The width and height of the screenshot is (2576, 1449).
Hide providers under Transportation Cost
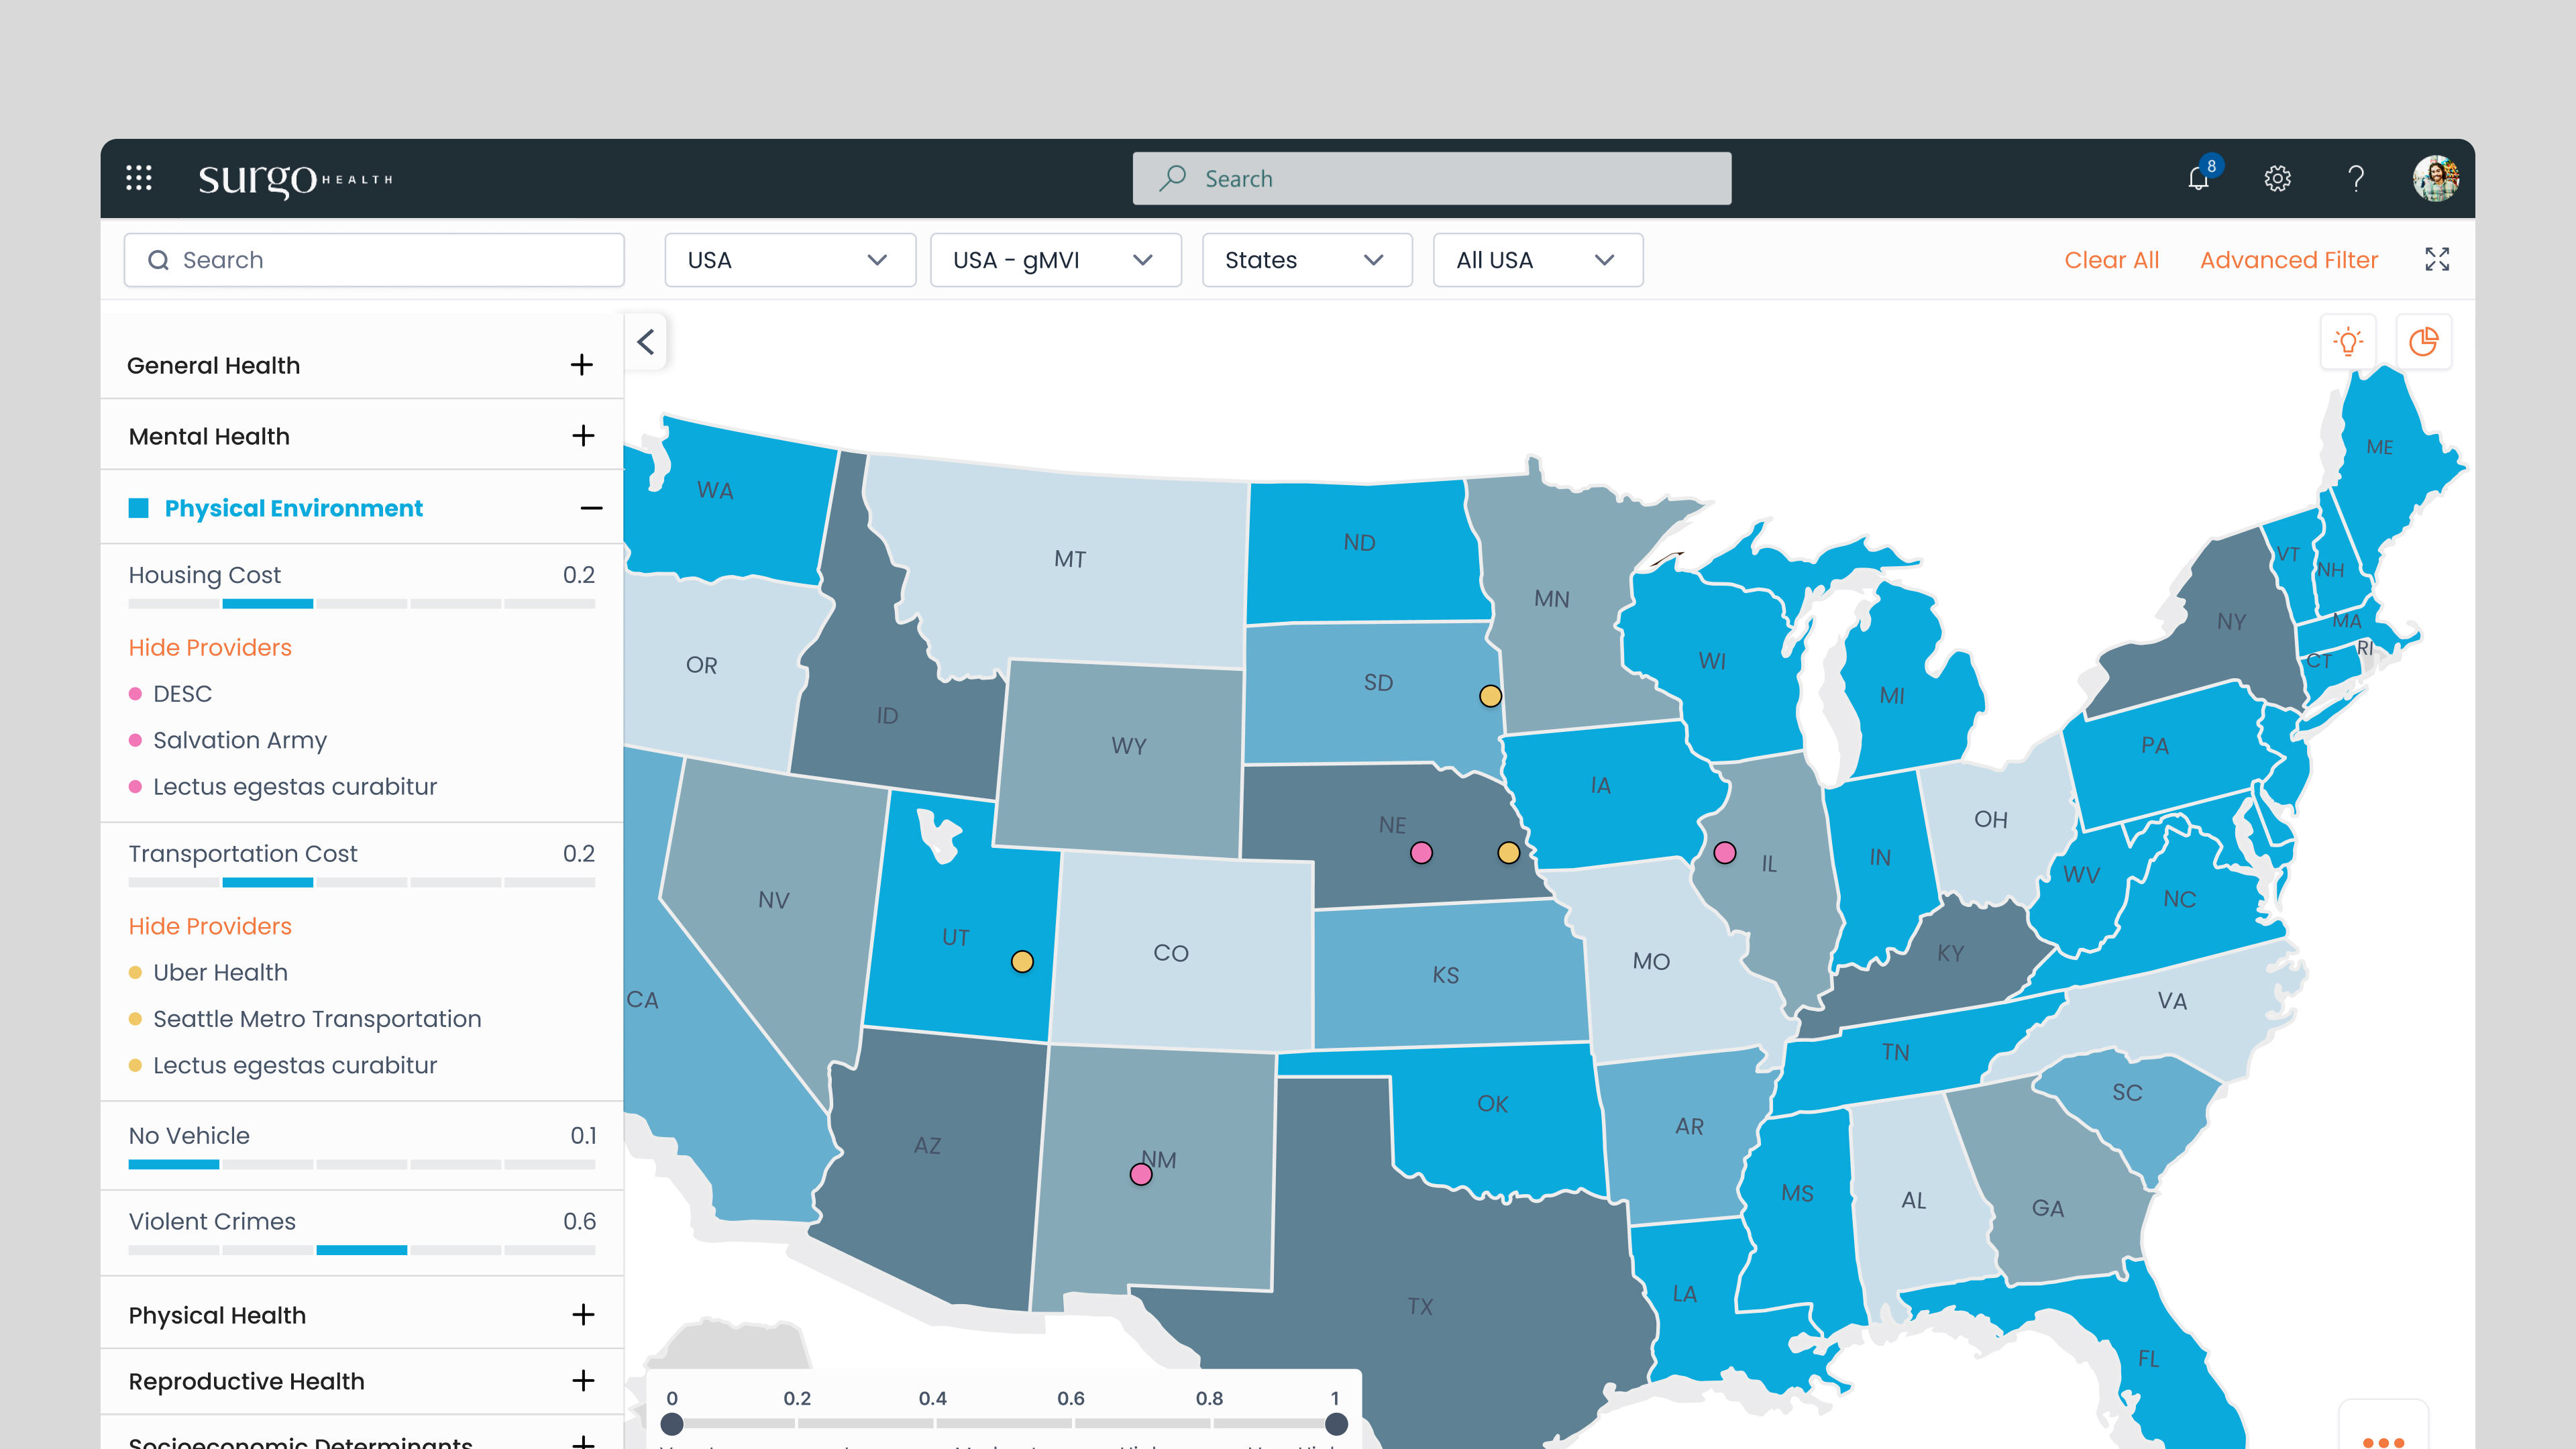pyautogui.click(x=210, y=926)
